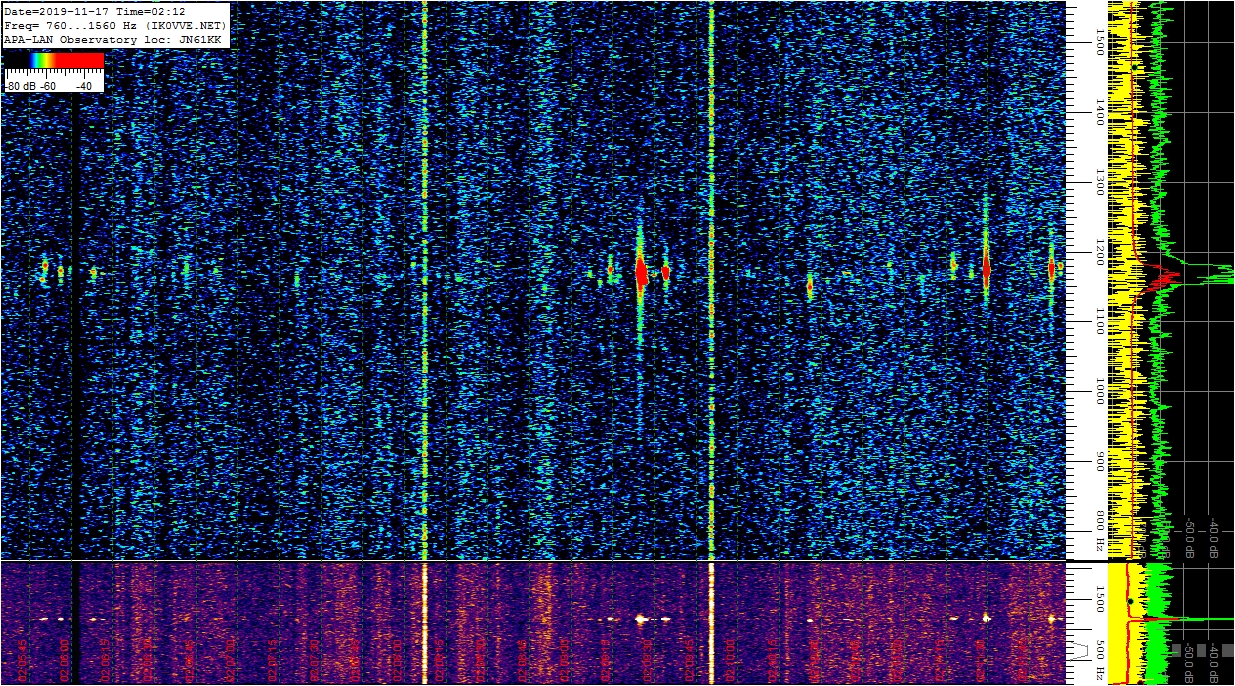Click the 1000 mark on the frequency axis

[x=1099, y=392]
